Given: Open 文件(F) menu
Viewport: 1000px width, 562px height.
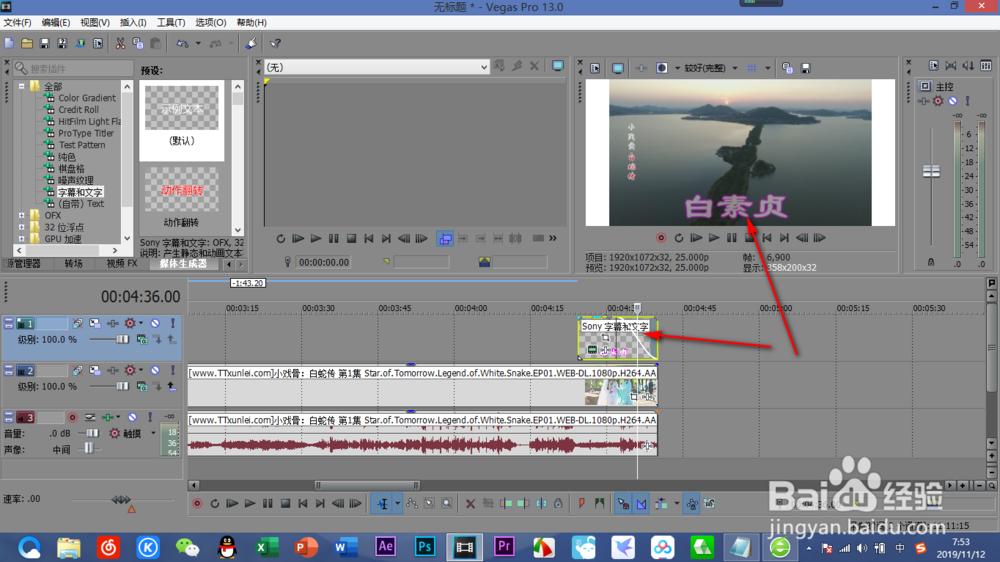Looking at the screenshot, I should coord(17,22).
